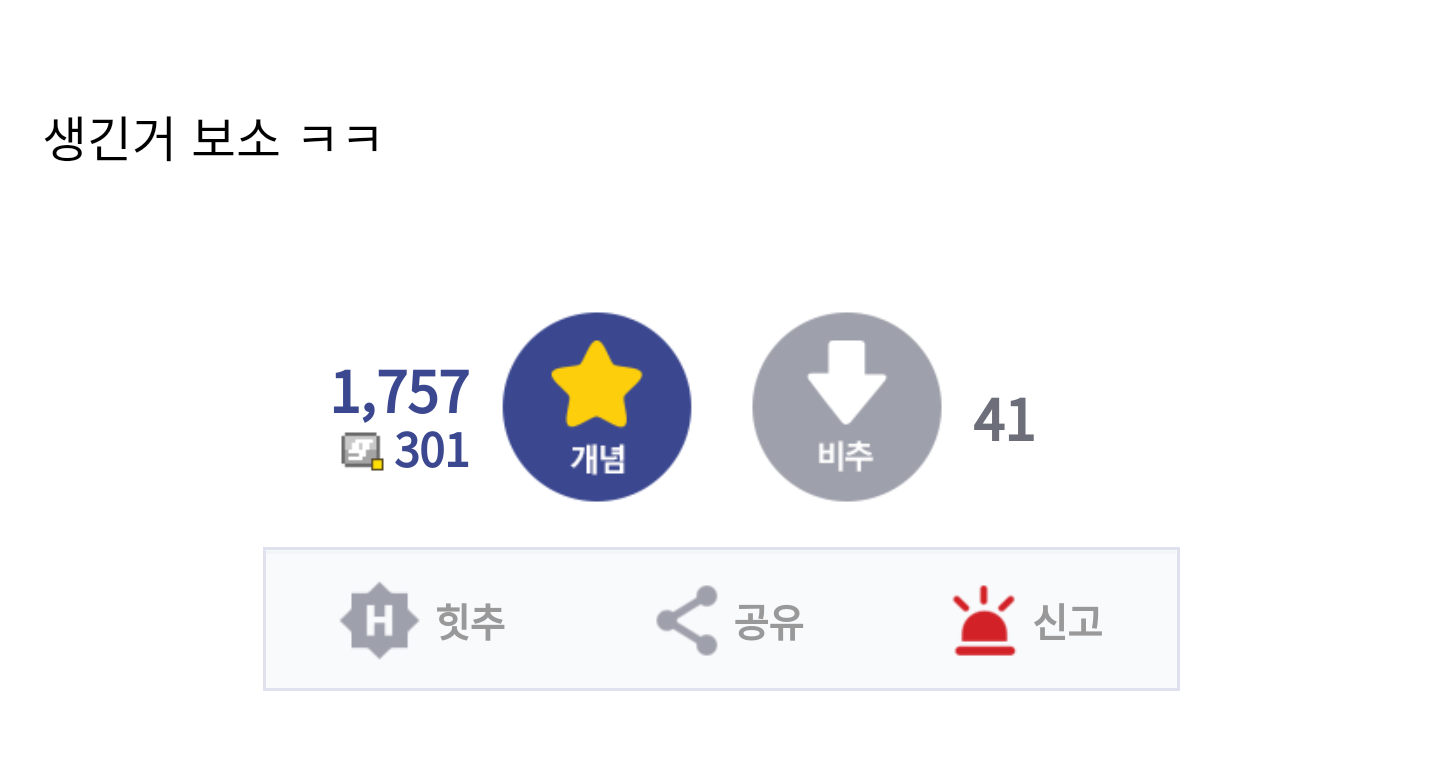Upvote using the blue 개념 circle button
The image size is (1439, 758).
coord(597,407)
